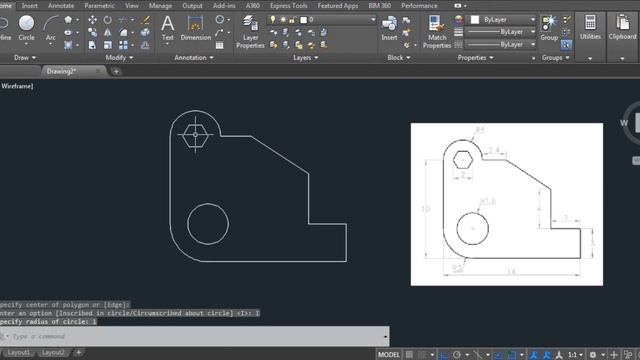Screen dimensions: 640x360
Task: Open the Annotate ribbon tab
Action: pos(61,6)
